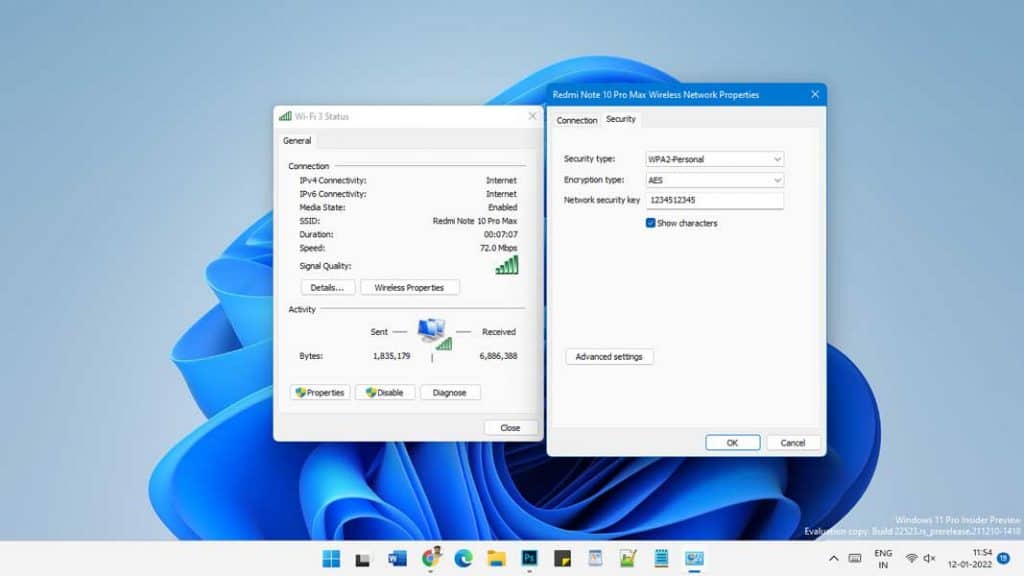The image size is (1024, 576).
Task: Open Google Chrome from the taskbar
Action: coord(431,560)
